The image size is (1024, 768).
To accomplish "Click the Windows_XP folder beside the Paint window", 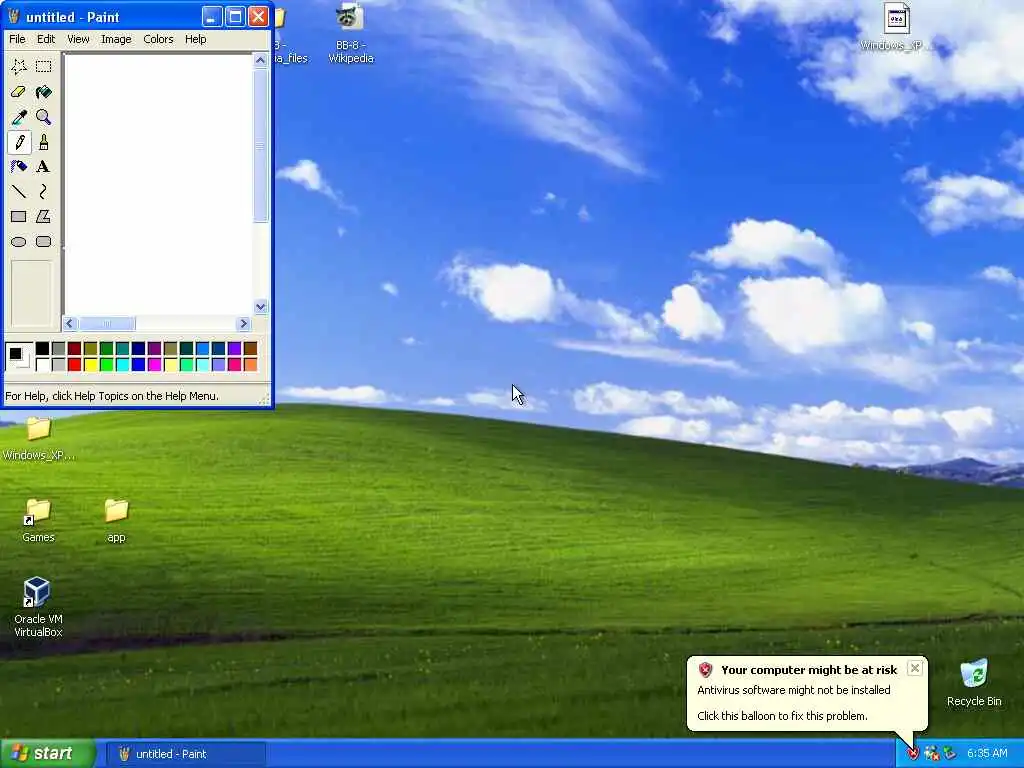I will (x=38, y=439).
